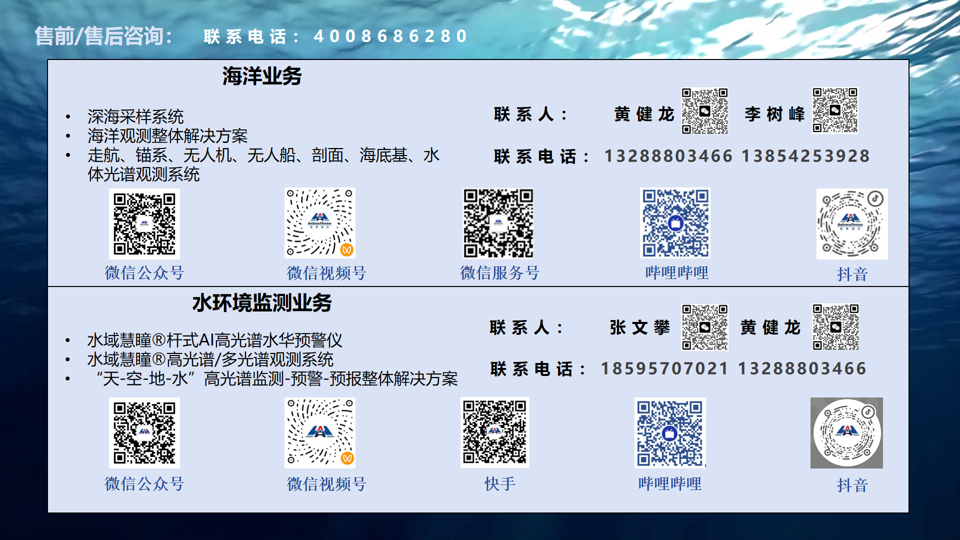The height and width of the screenshot is (540, 960).
Task: Select the 海洋业务 heading
Action: coord(262,77)
